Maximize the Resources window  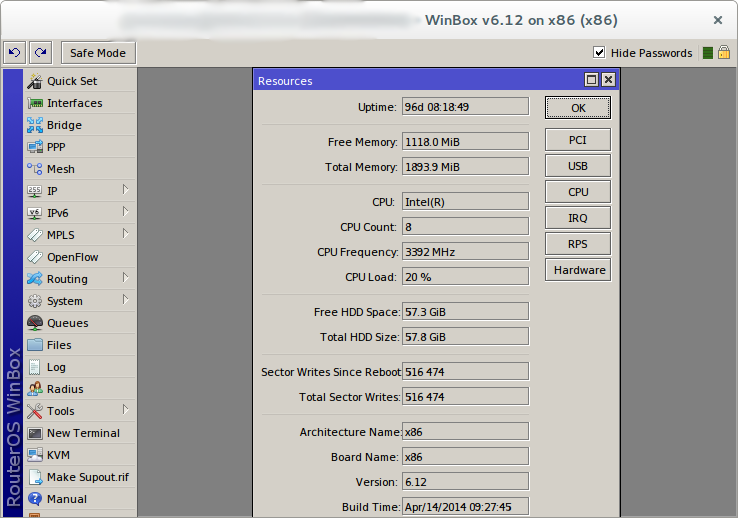591,80
